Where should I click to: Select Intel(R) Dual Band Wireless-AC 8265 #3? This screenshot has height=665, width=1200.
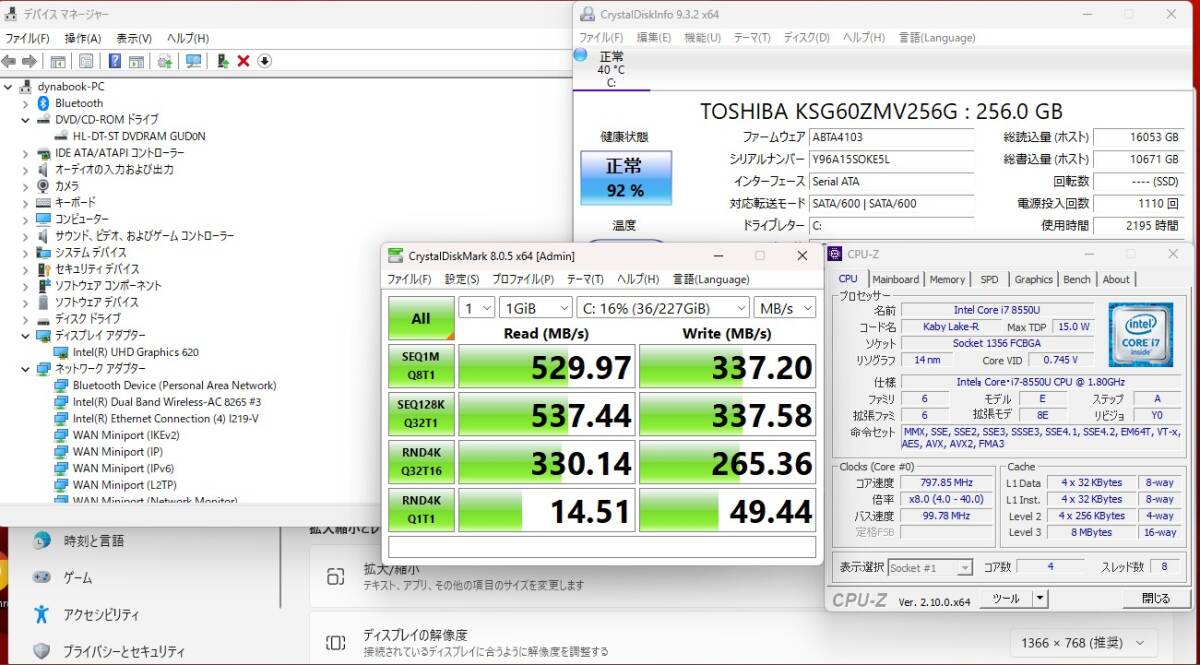pyautogui.click(x=166, y=402)
